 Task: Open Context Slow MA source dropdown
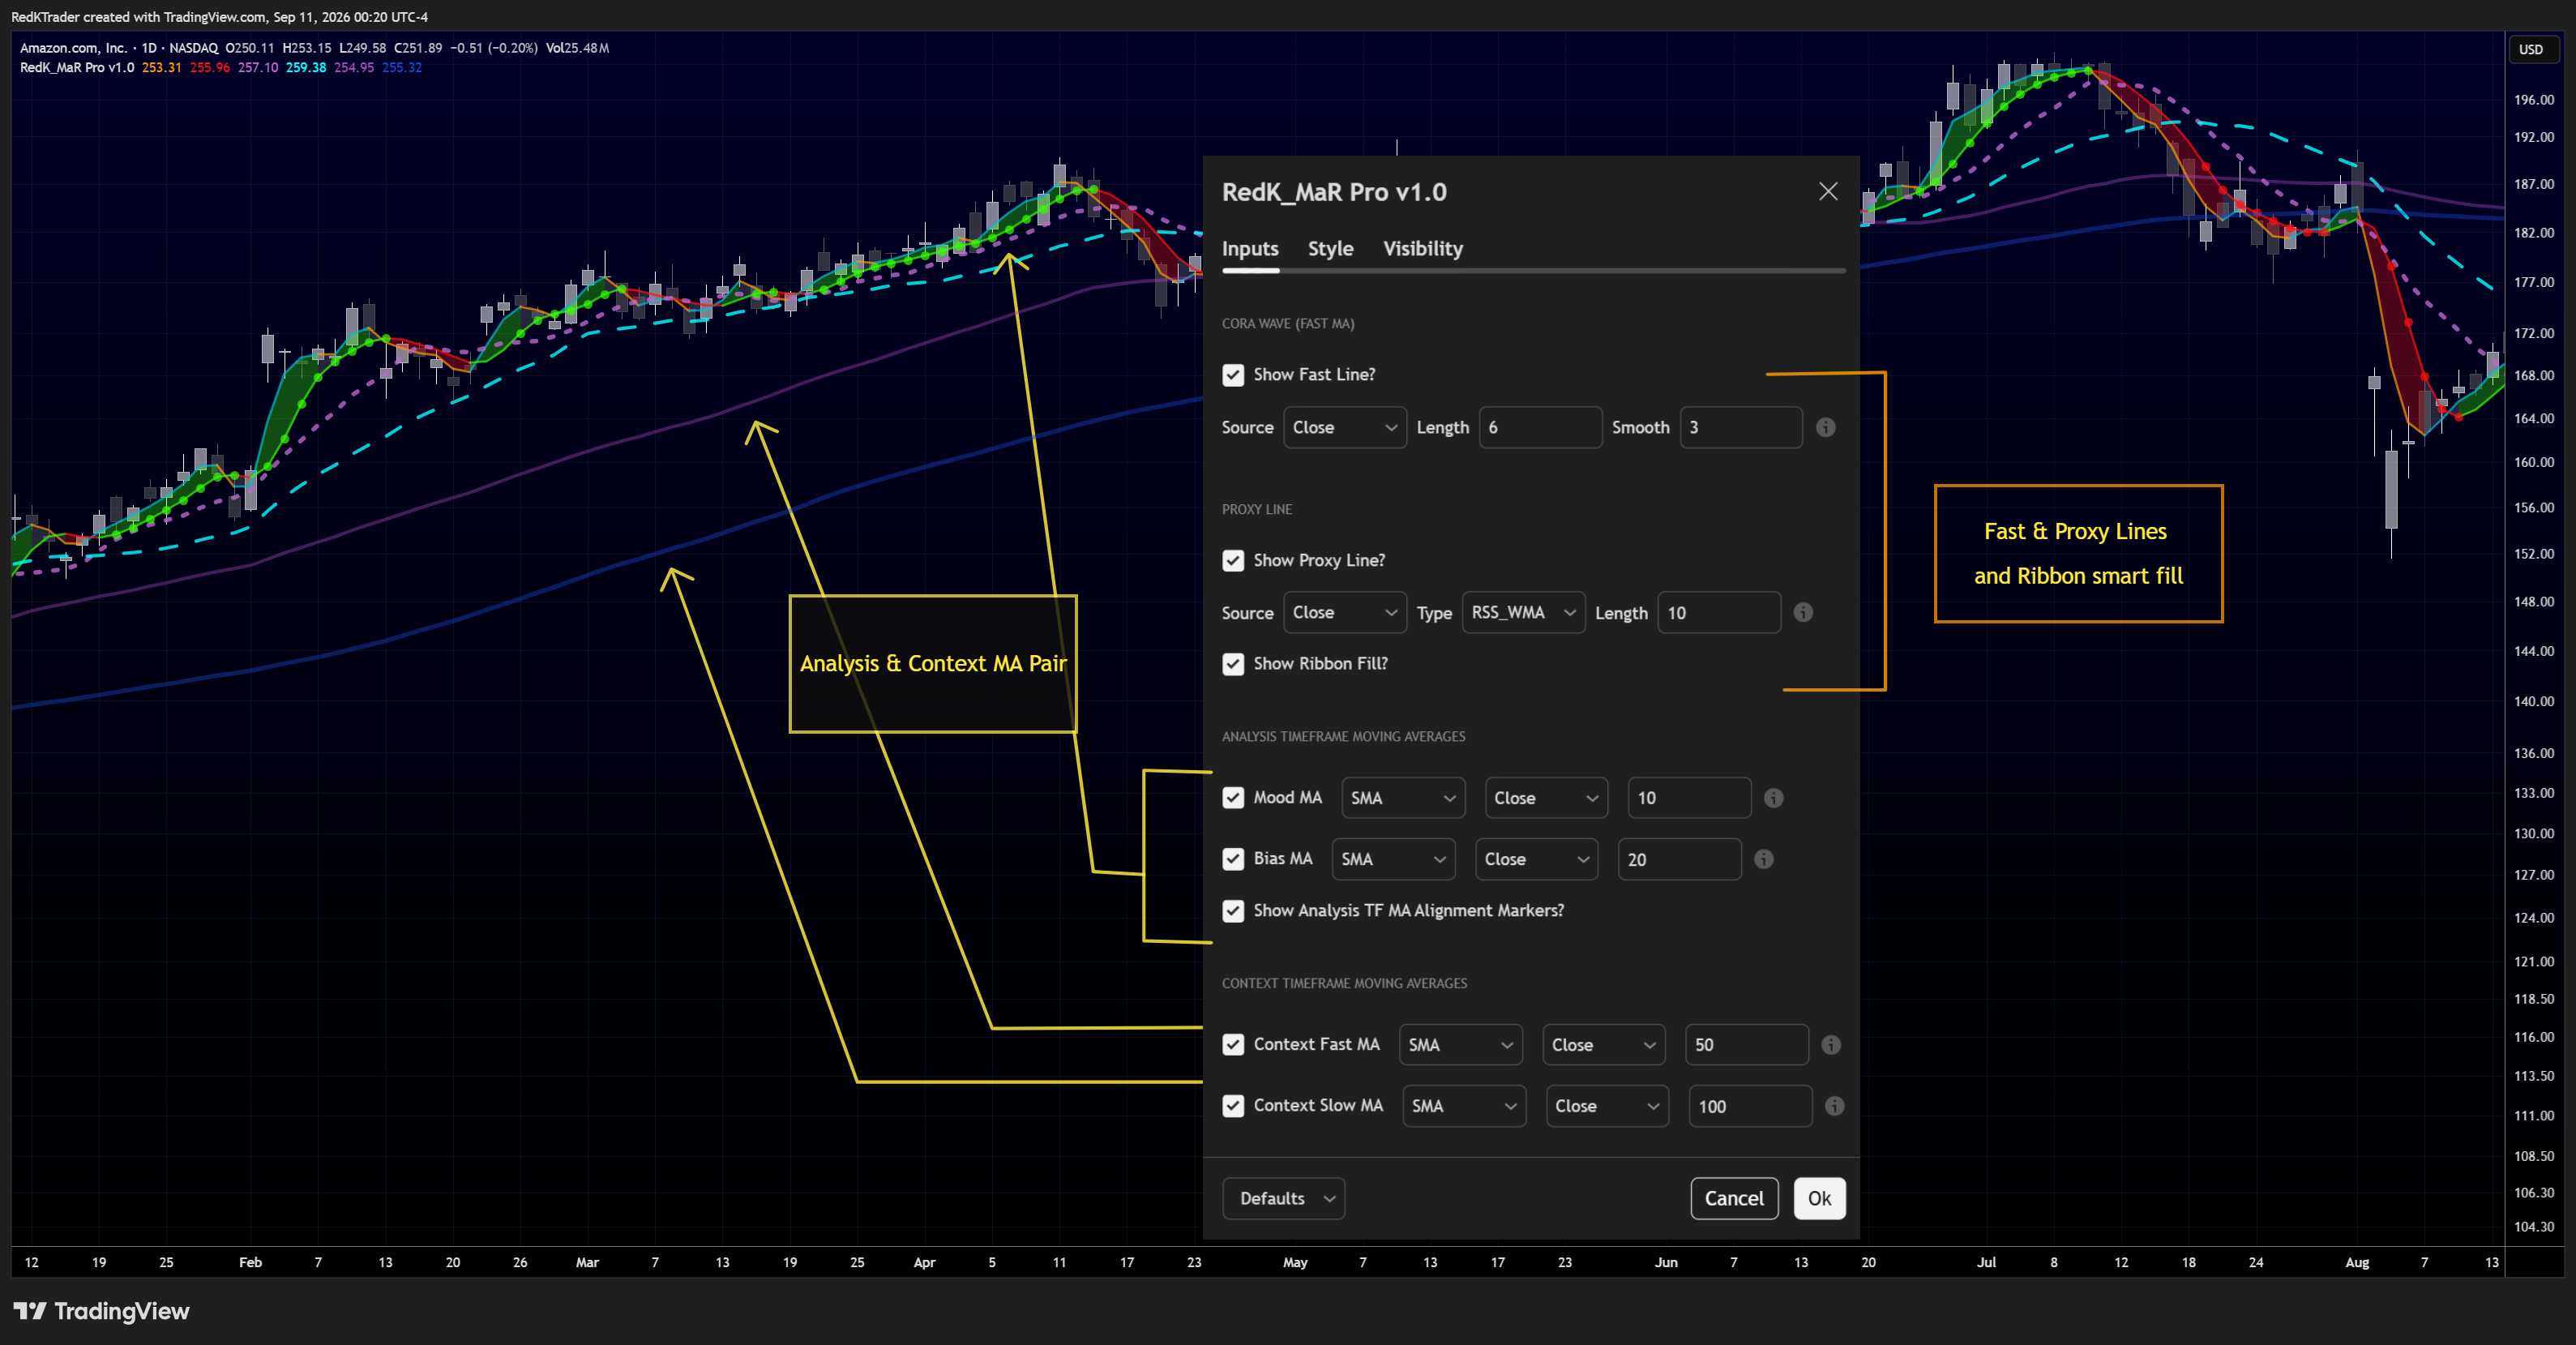click(1607, 1106)
